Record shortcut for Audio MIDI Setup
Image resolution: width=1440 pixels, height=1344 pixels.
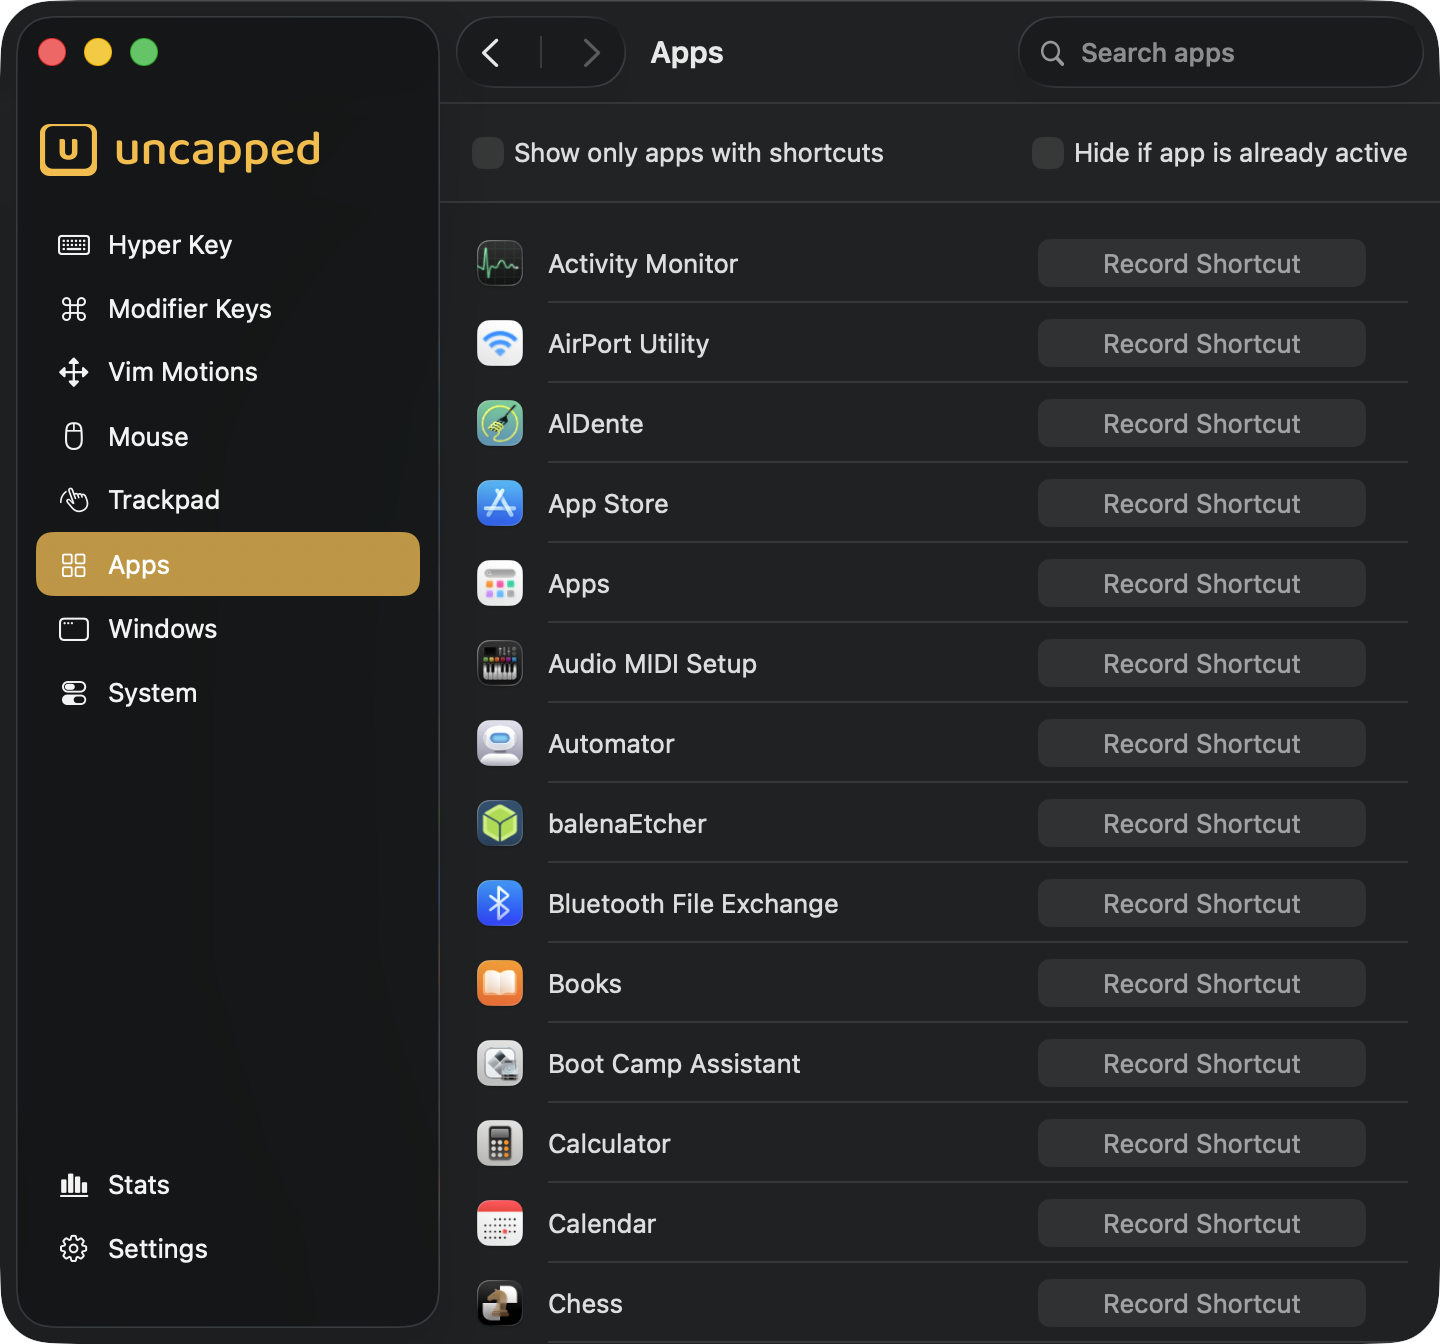[x=1201, y=663]
